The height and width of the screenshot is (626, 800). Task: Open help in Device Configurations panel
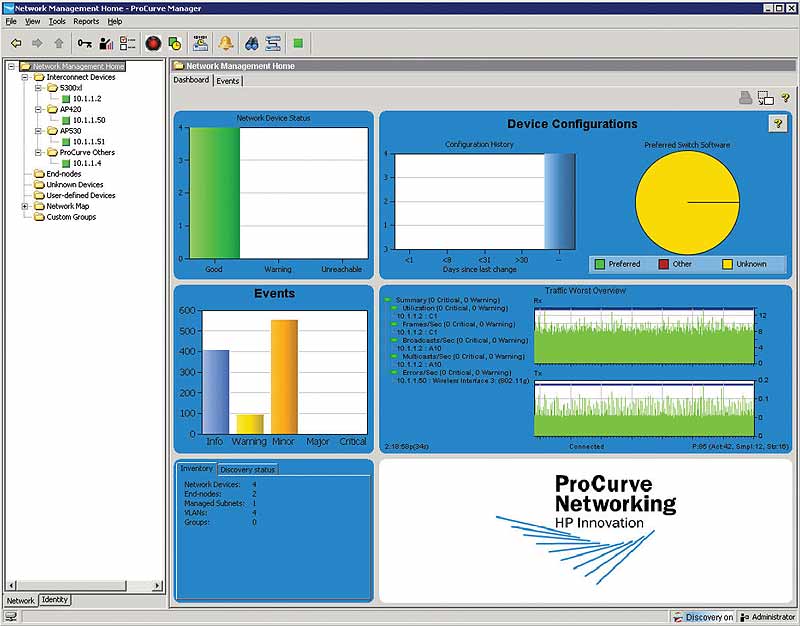pyautogui.click(x=776, y=123)
